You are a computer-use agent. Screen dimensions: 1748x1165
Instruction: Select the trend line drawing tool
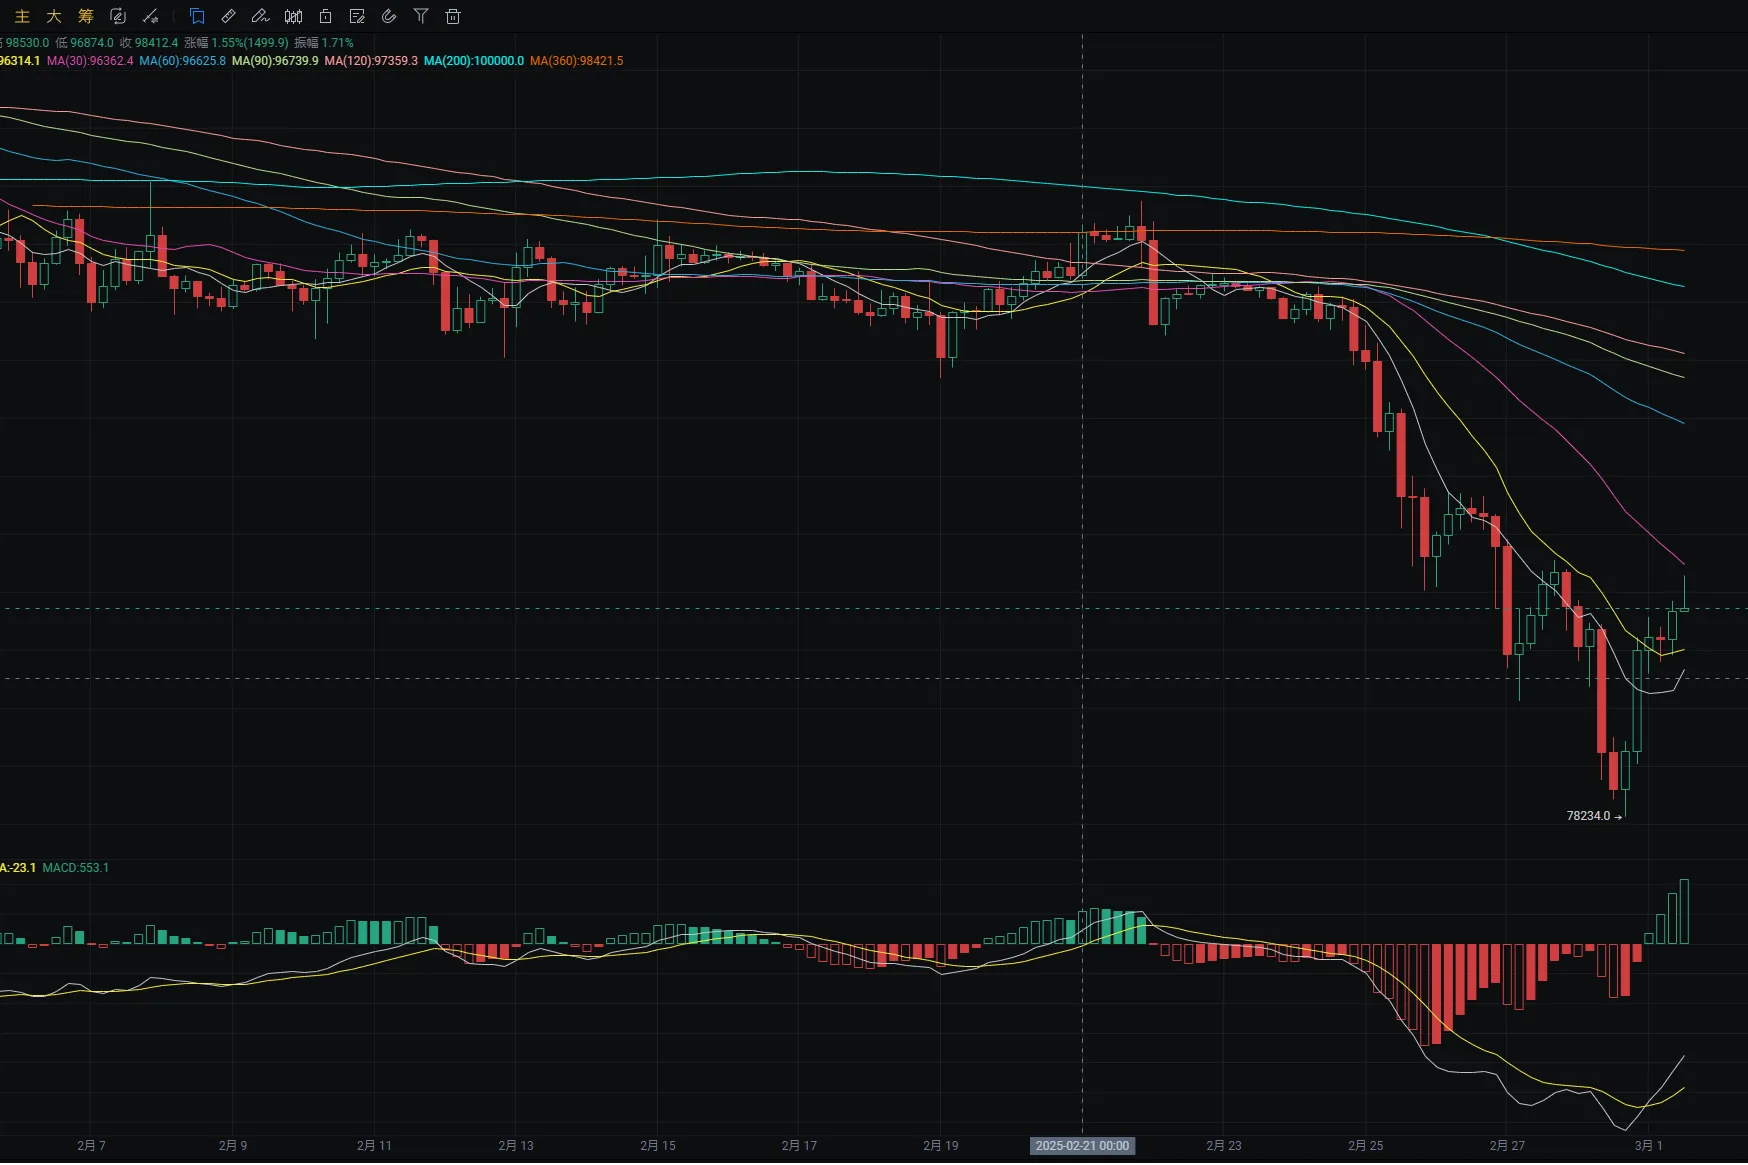150,16
